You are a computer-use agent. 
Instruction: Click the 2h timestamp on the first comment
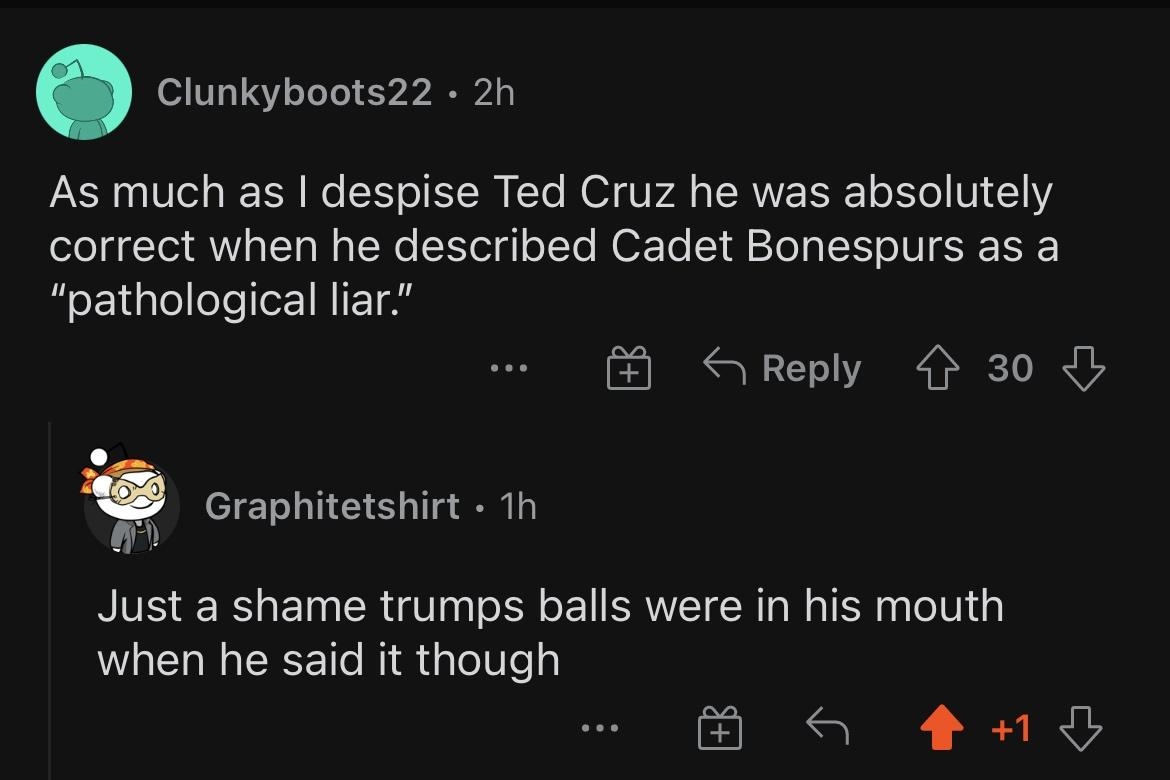click(x=493, y=93)
